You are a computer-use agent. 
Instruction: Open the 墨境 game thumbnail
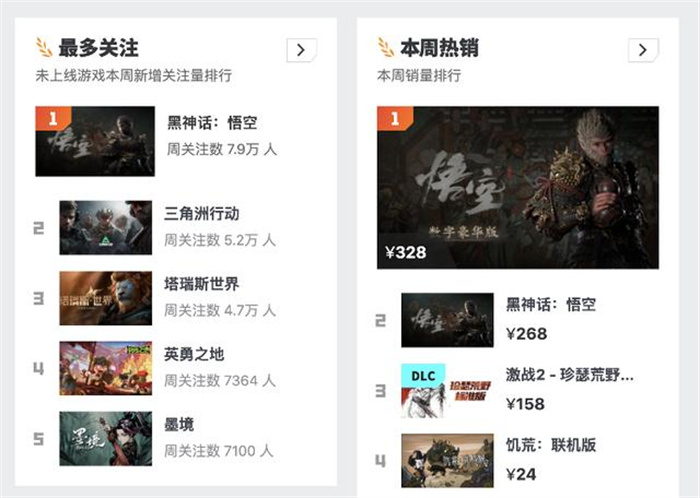tap(106, 439)
